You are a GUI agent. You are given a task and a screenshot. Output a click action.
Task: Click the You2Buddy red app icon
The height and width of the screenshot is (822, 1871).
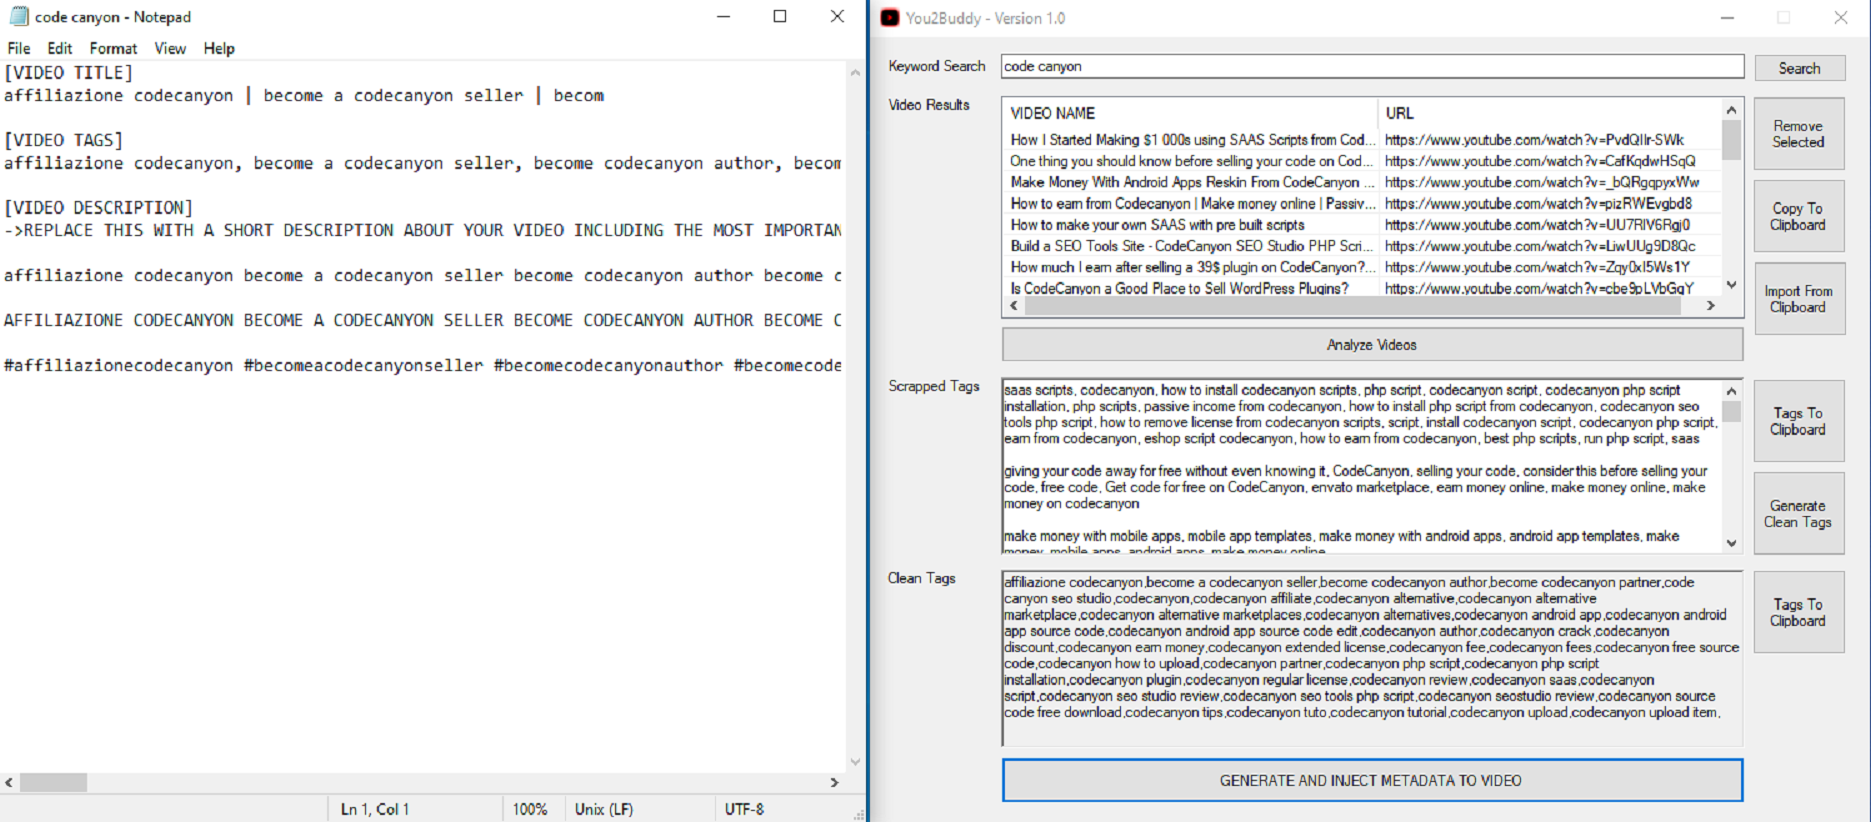(890, 18)
